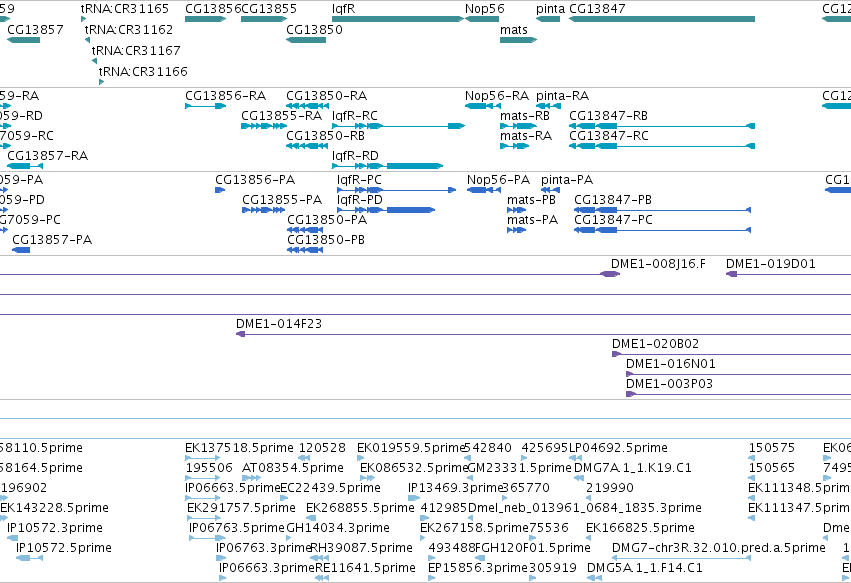Click transcript CG13850-RB
The width and height of the screenshot is (851, 583).
coord(307,146)
